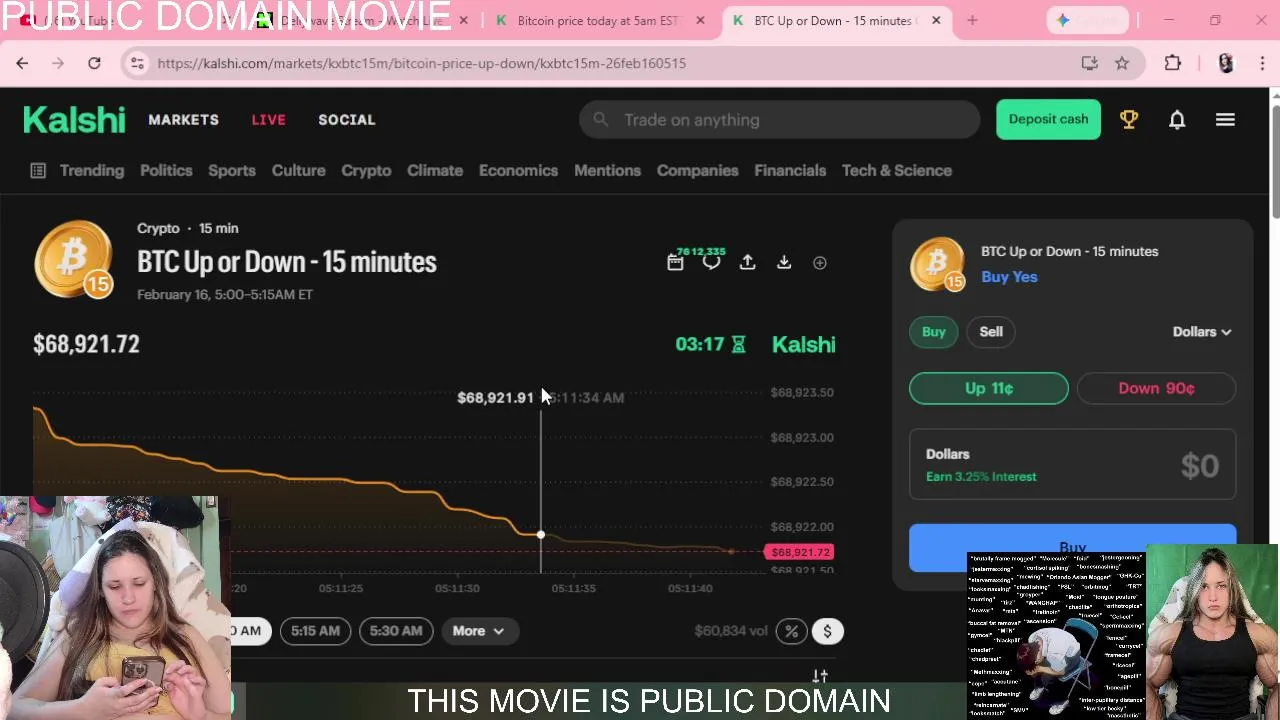The height and width of the screenshot is (720, 1280).
Task: Open the More time slots dropdown
Action: tap(478, 631)
